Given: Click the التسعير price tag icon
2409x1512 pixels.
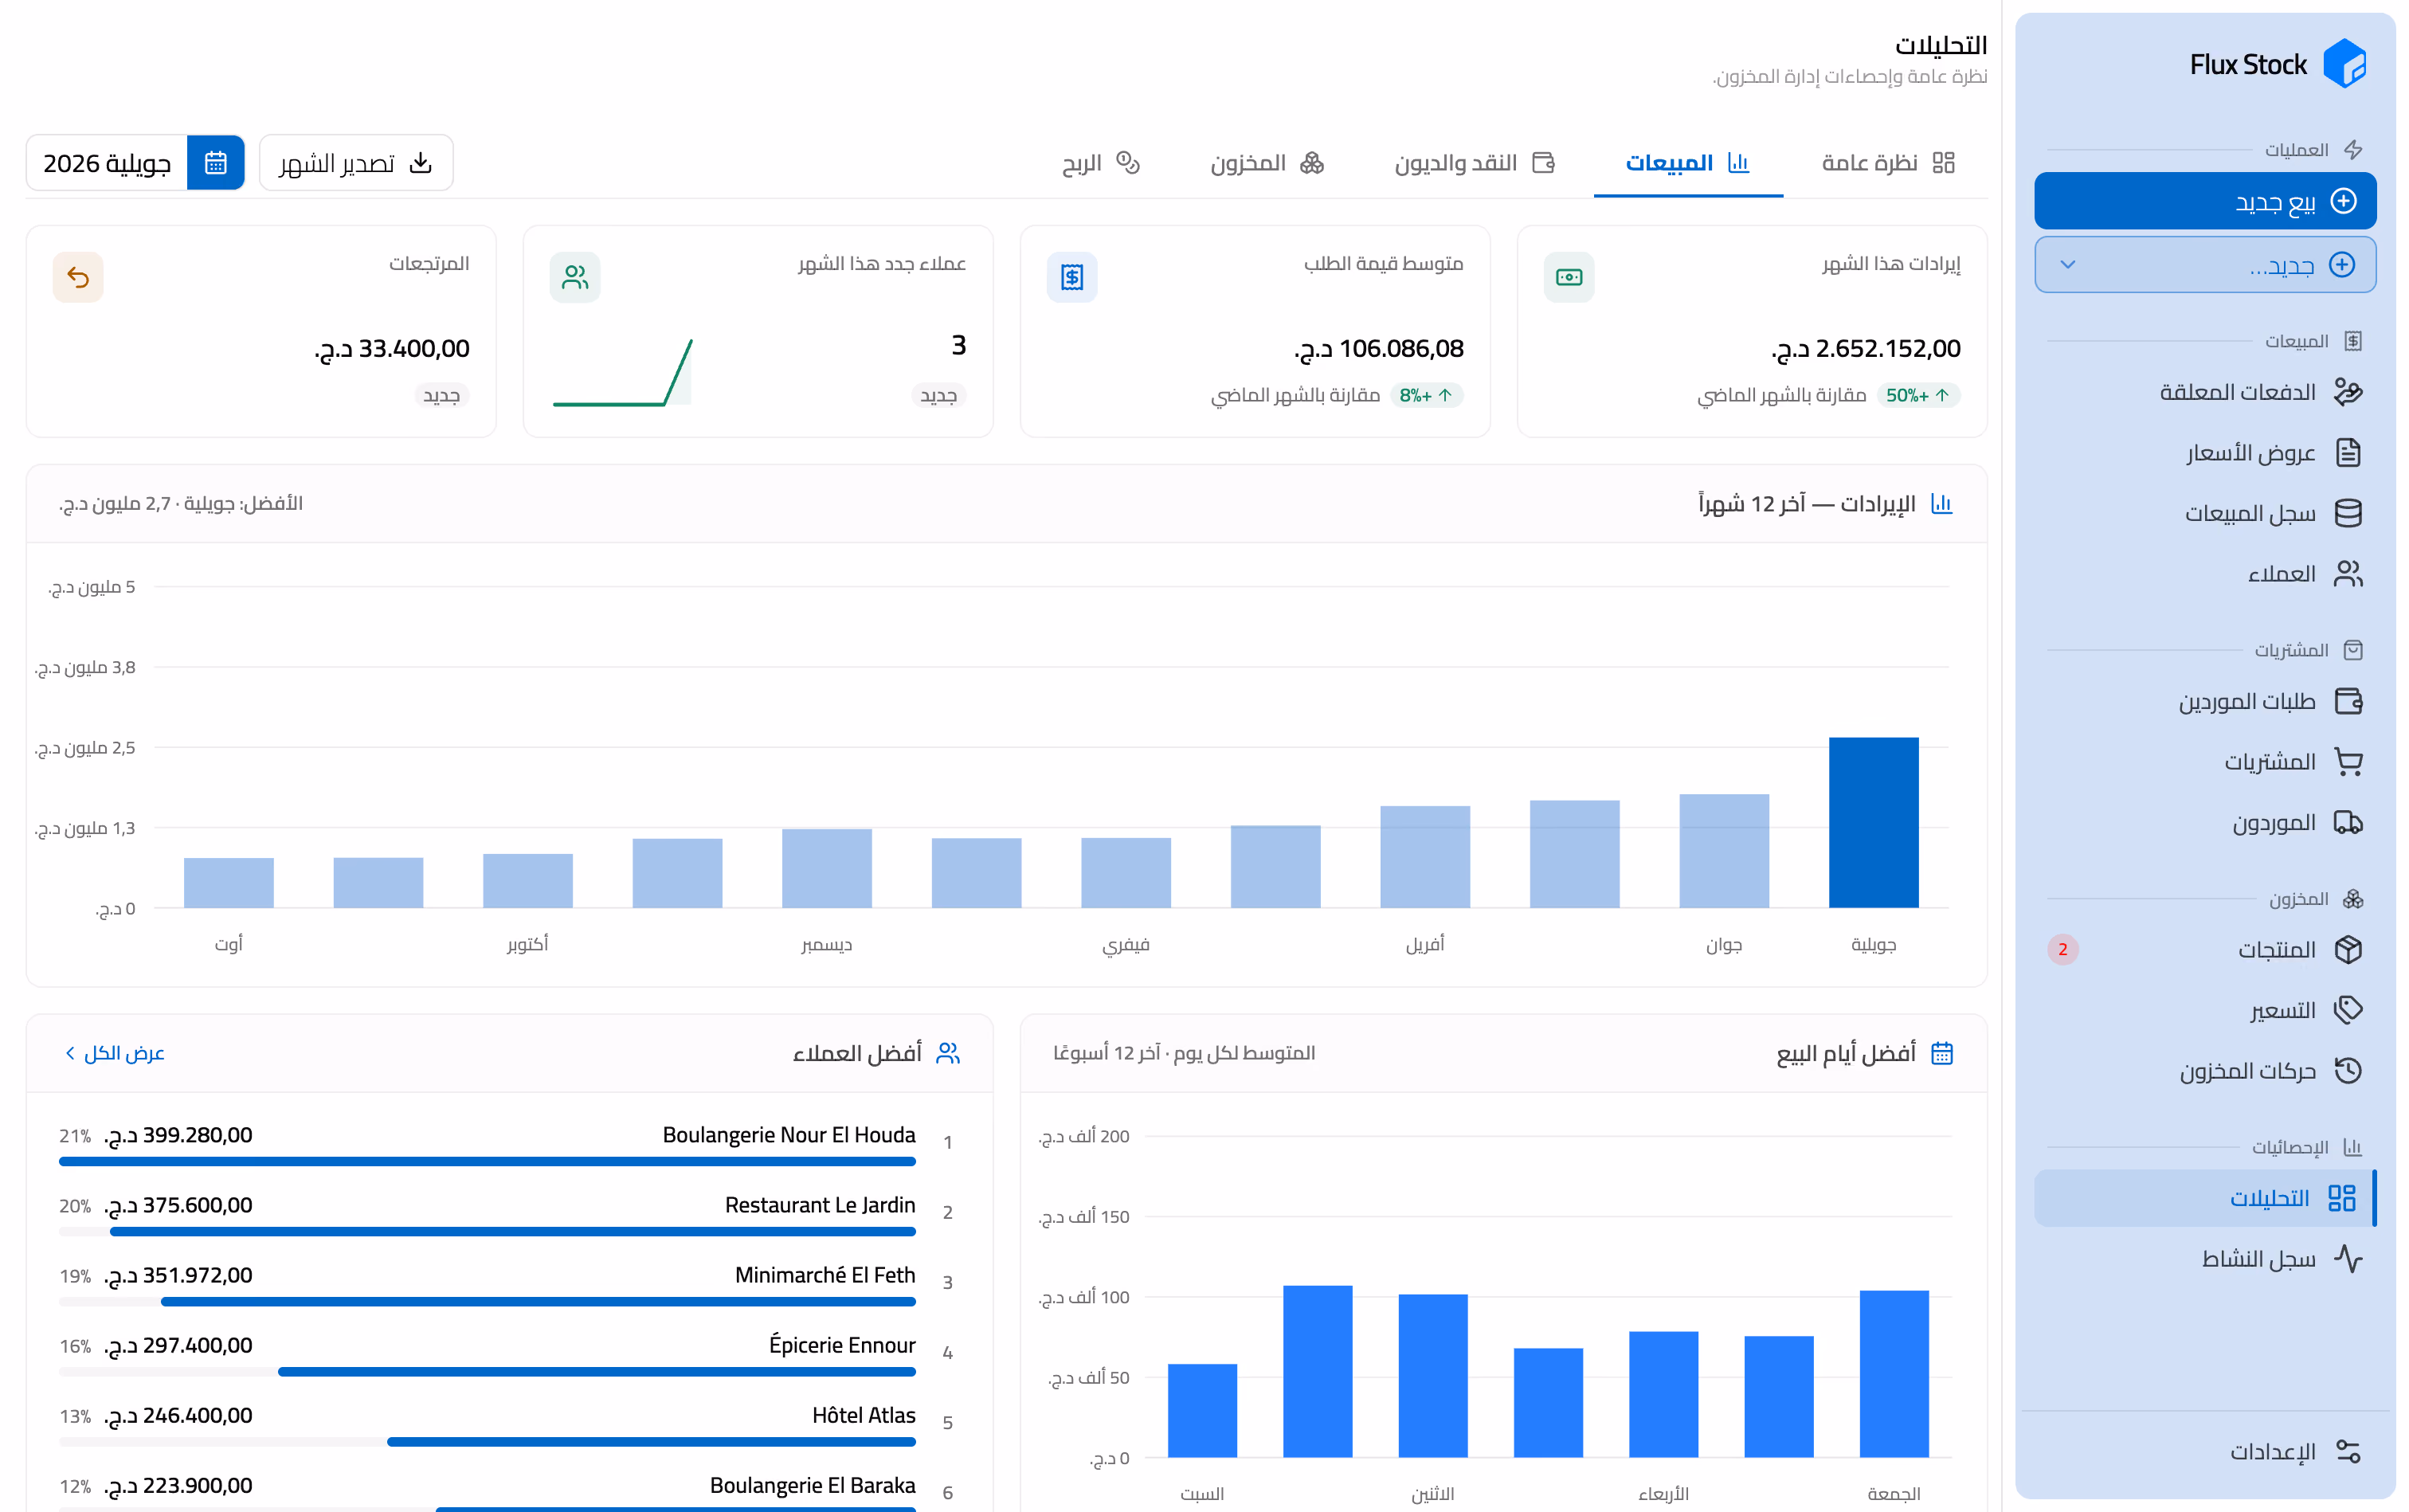Looking at the screenshot, I should click(x=2347, y=1010).
